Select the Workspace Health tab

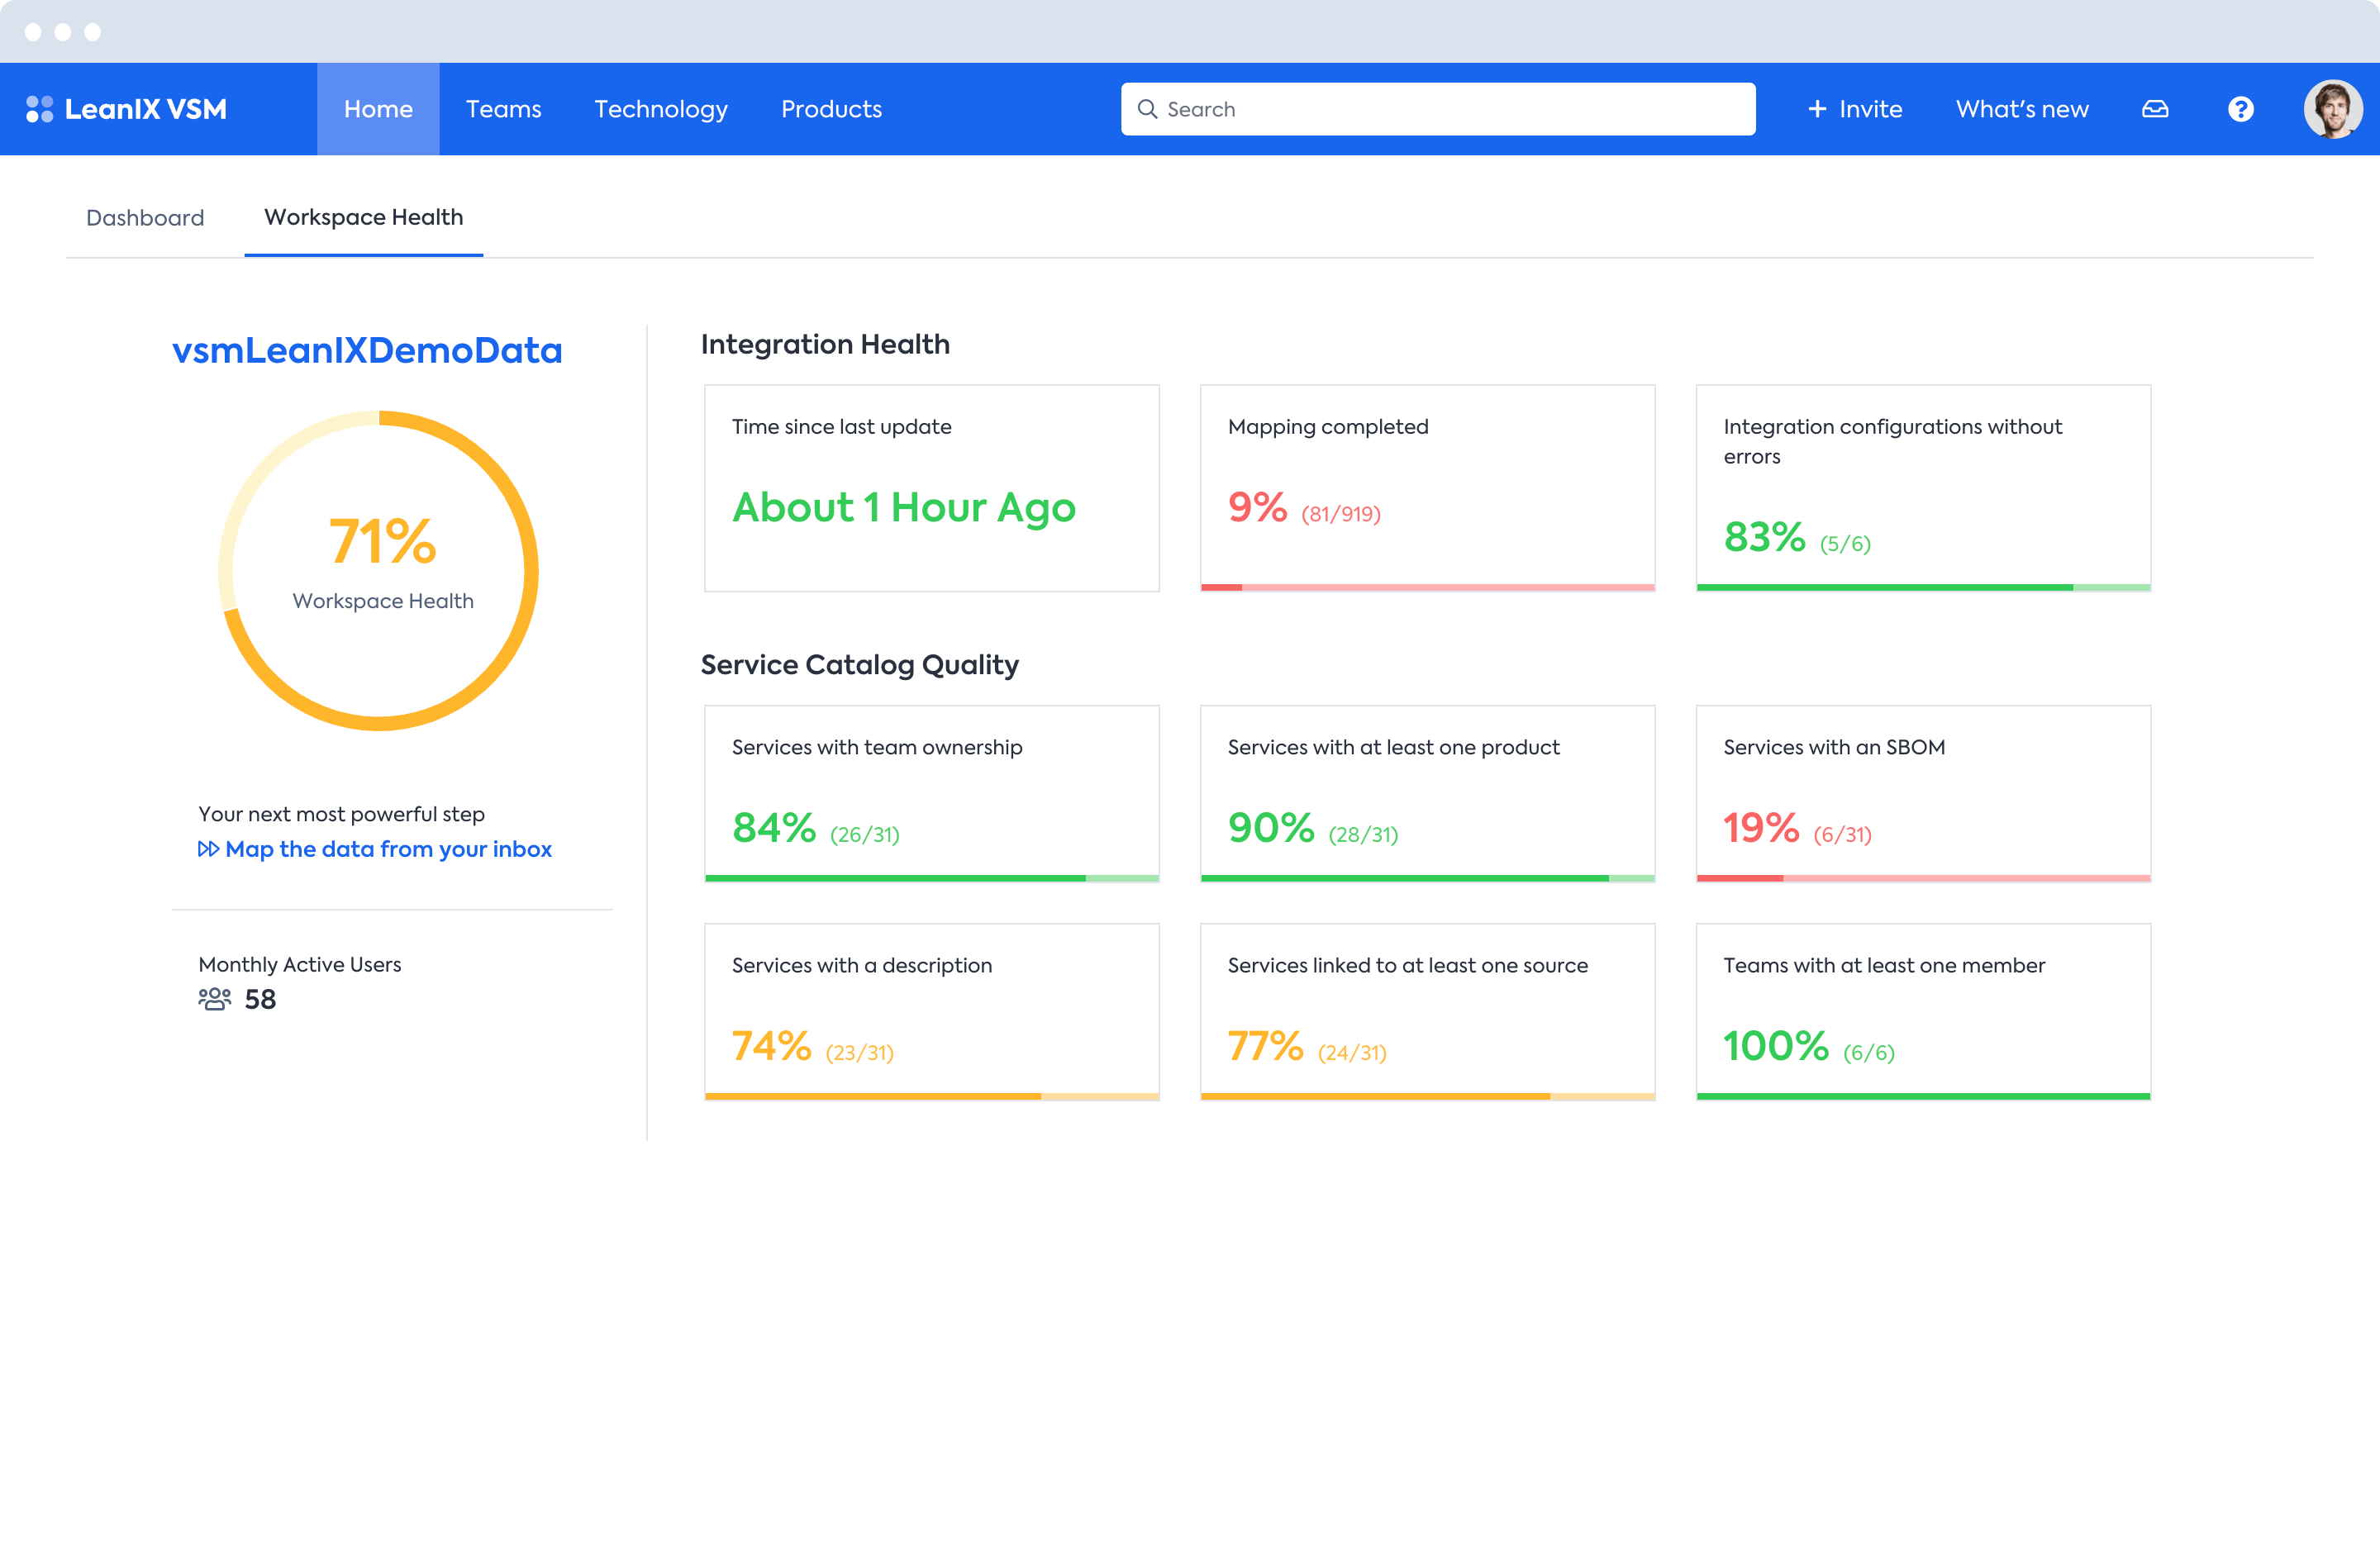pyautogui.click(x=364, y=217)
